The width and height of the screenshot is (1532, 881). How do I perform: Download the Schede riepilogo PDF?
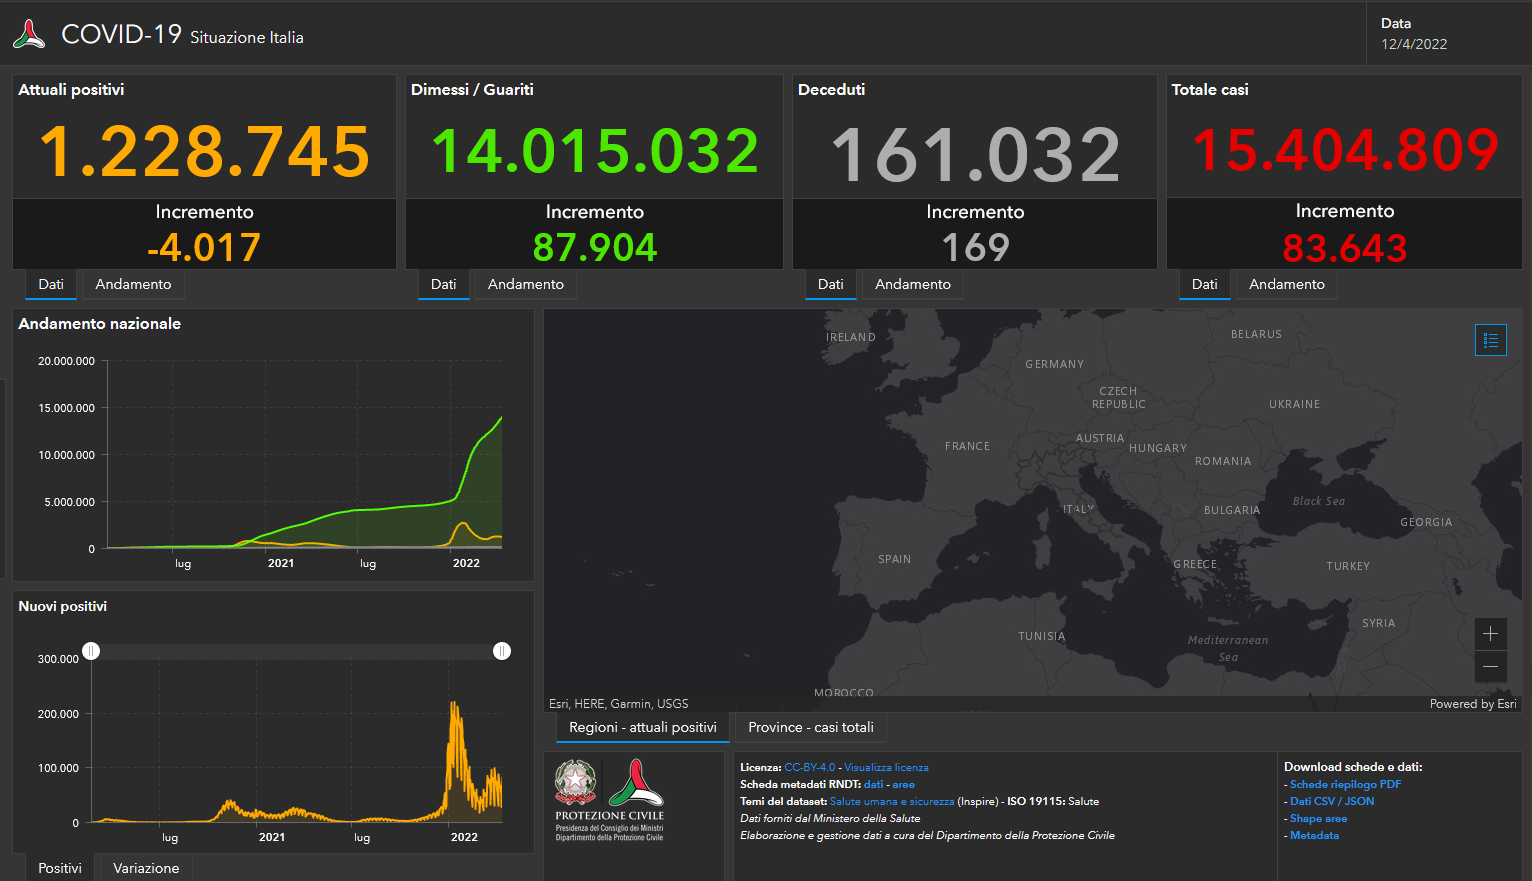[x=1343, y=784]
